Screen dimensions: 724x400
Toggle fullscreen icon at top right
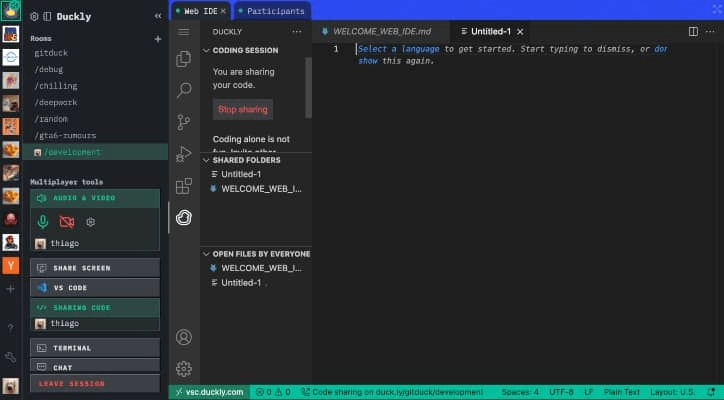[x=717, y=10]
